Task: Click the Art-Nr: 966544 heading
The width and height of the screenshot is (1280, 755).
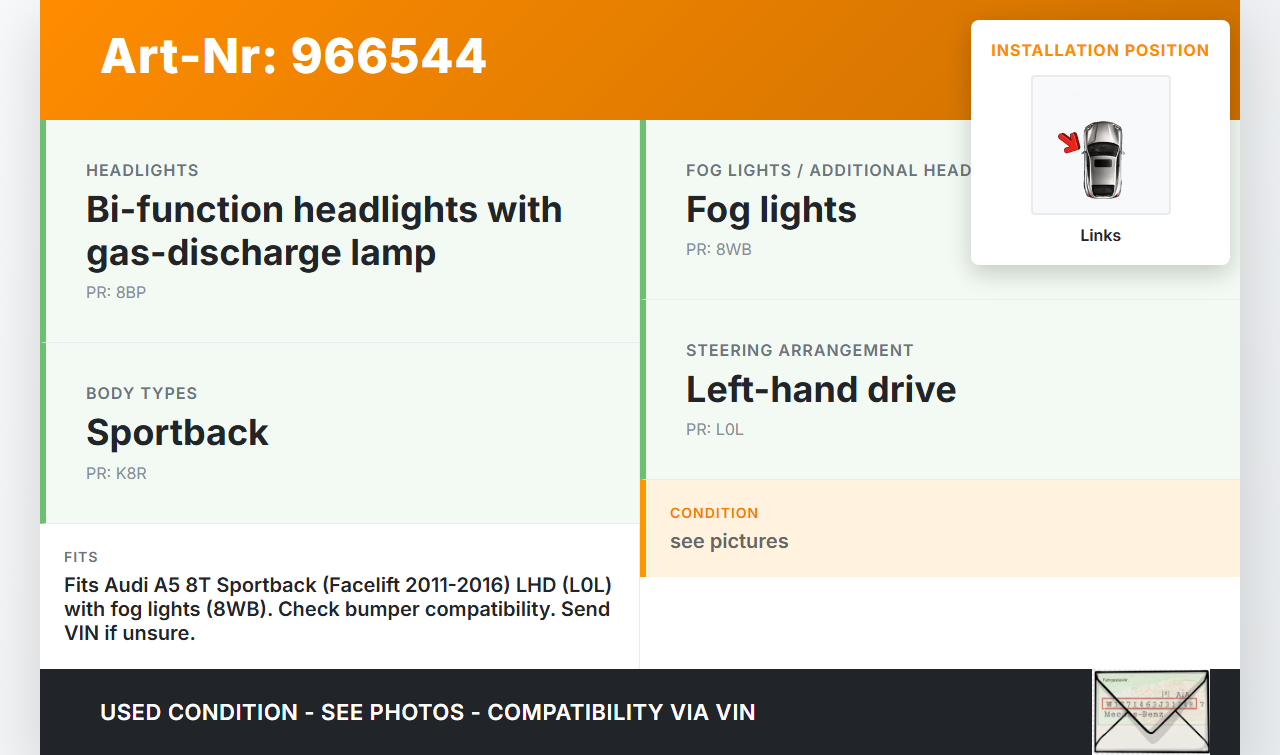Action: click(293, 56)
